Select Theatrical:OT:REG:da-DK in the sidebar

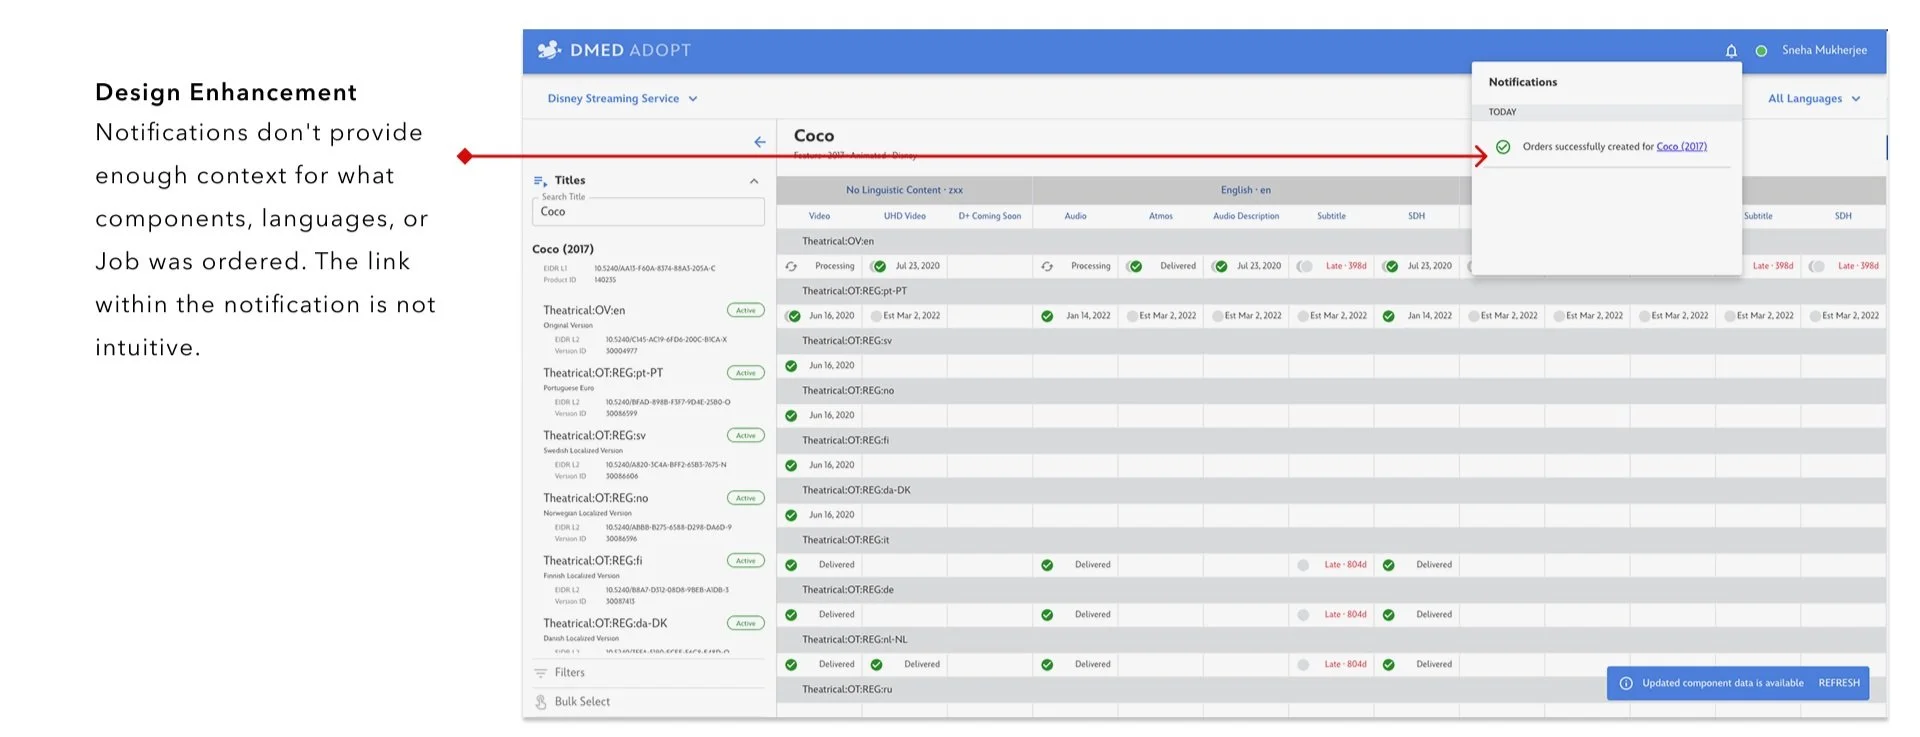pos(605,623)
